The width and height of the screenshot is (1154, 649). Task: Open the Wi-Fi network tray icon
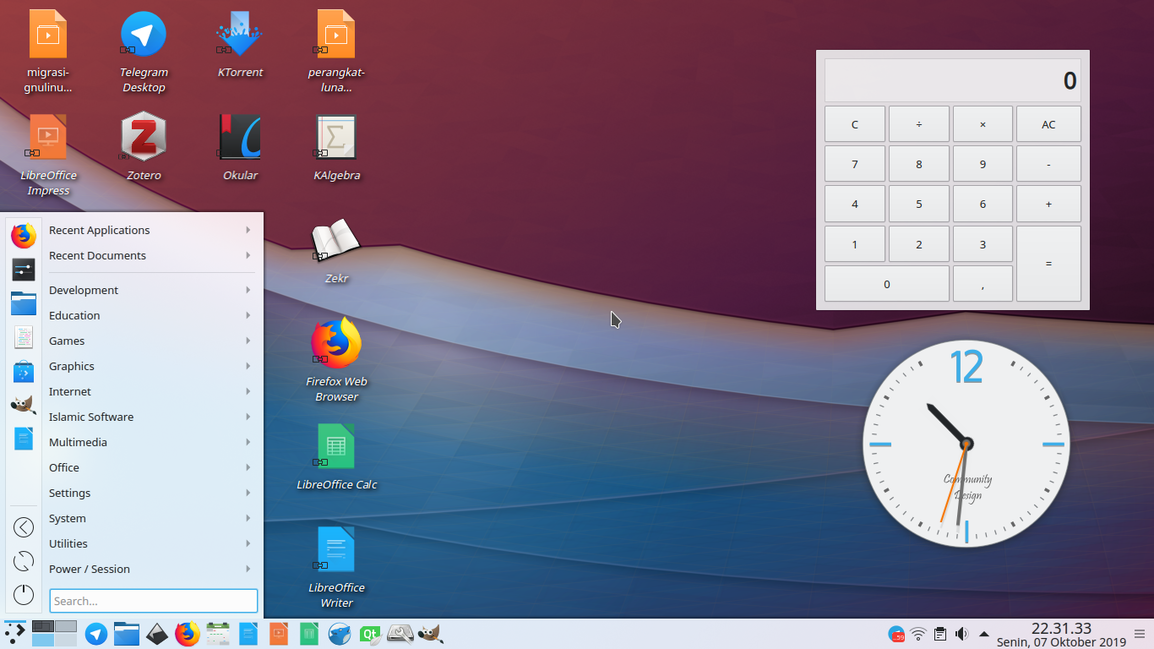[918, 634]
